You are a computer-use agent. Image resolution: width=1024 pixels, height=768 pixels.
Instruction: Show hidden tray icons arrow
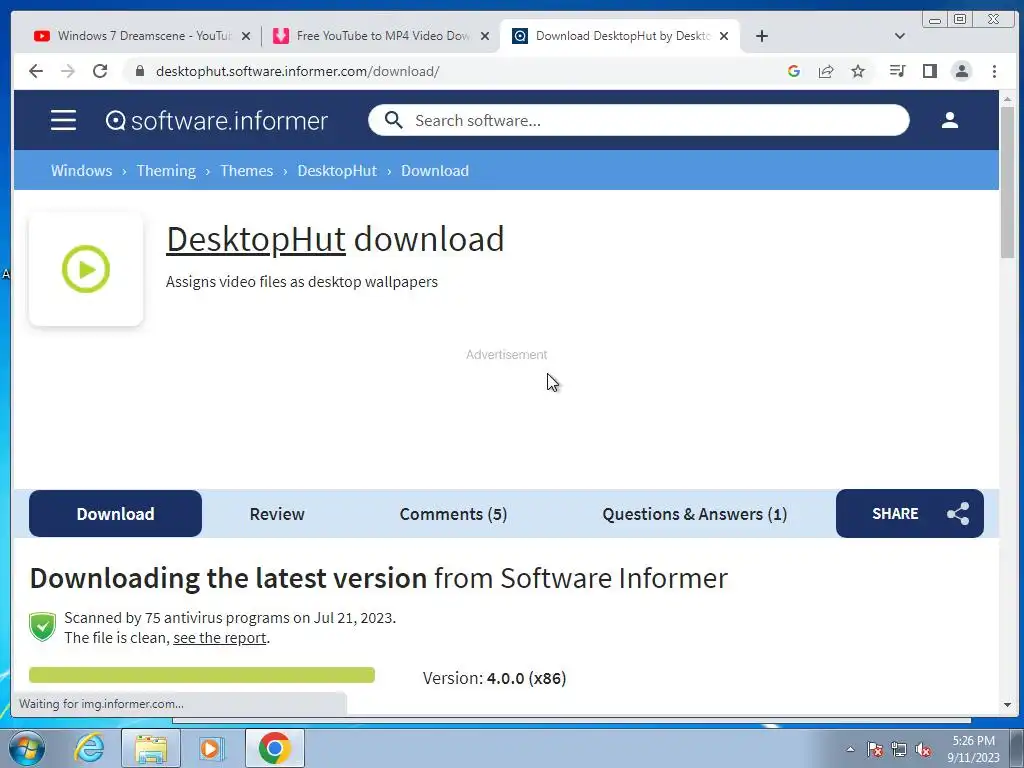pyautogui.click(x=850, y=749)
